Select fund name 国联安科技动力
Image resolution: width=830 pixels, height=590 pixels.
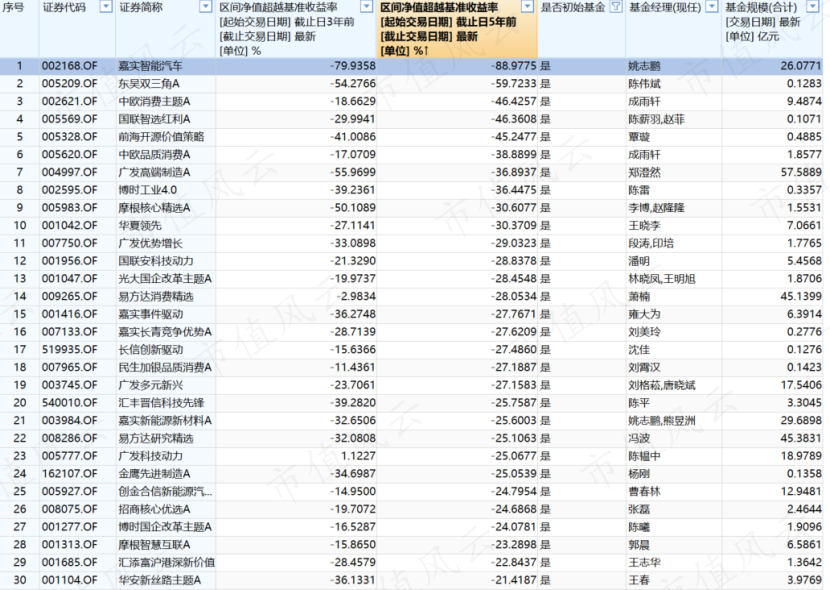coord(156,261)
